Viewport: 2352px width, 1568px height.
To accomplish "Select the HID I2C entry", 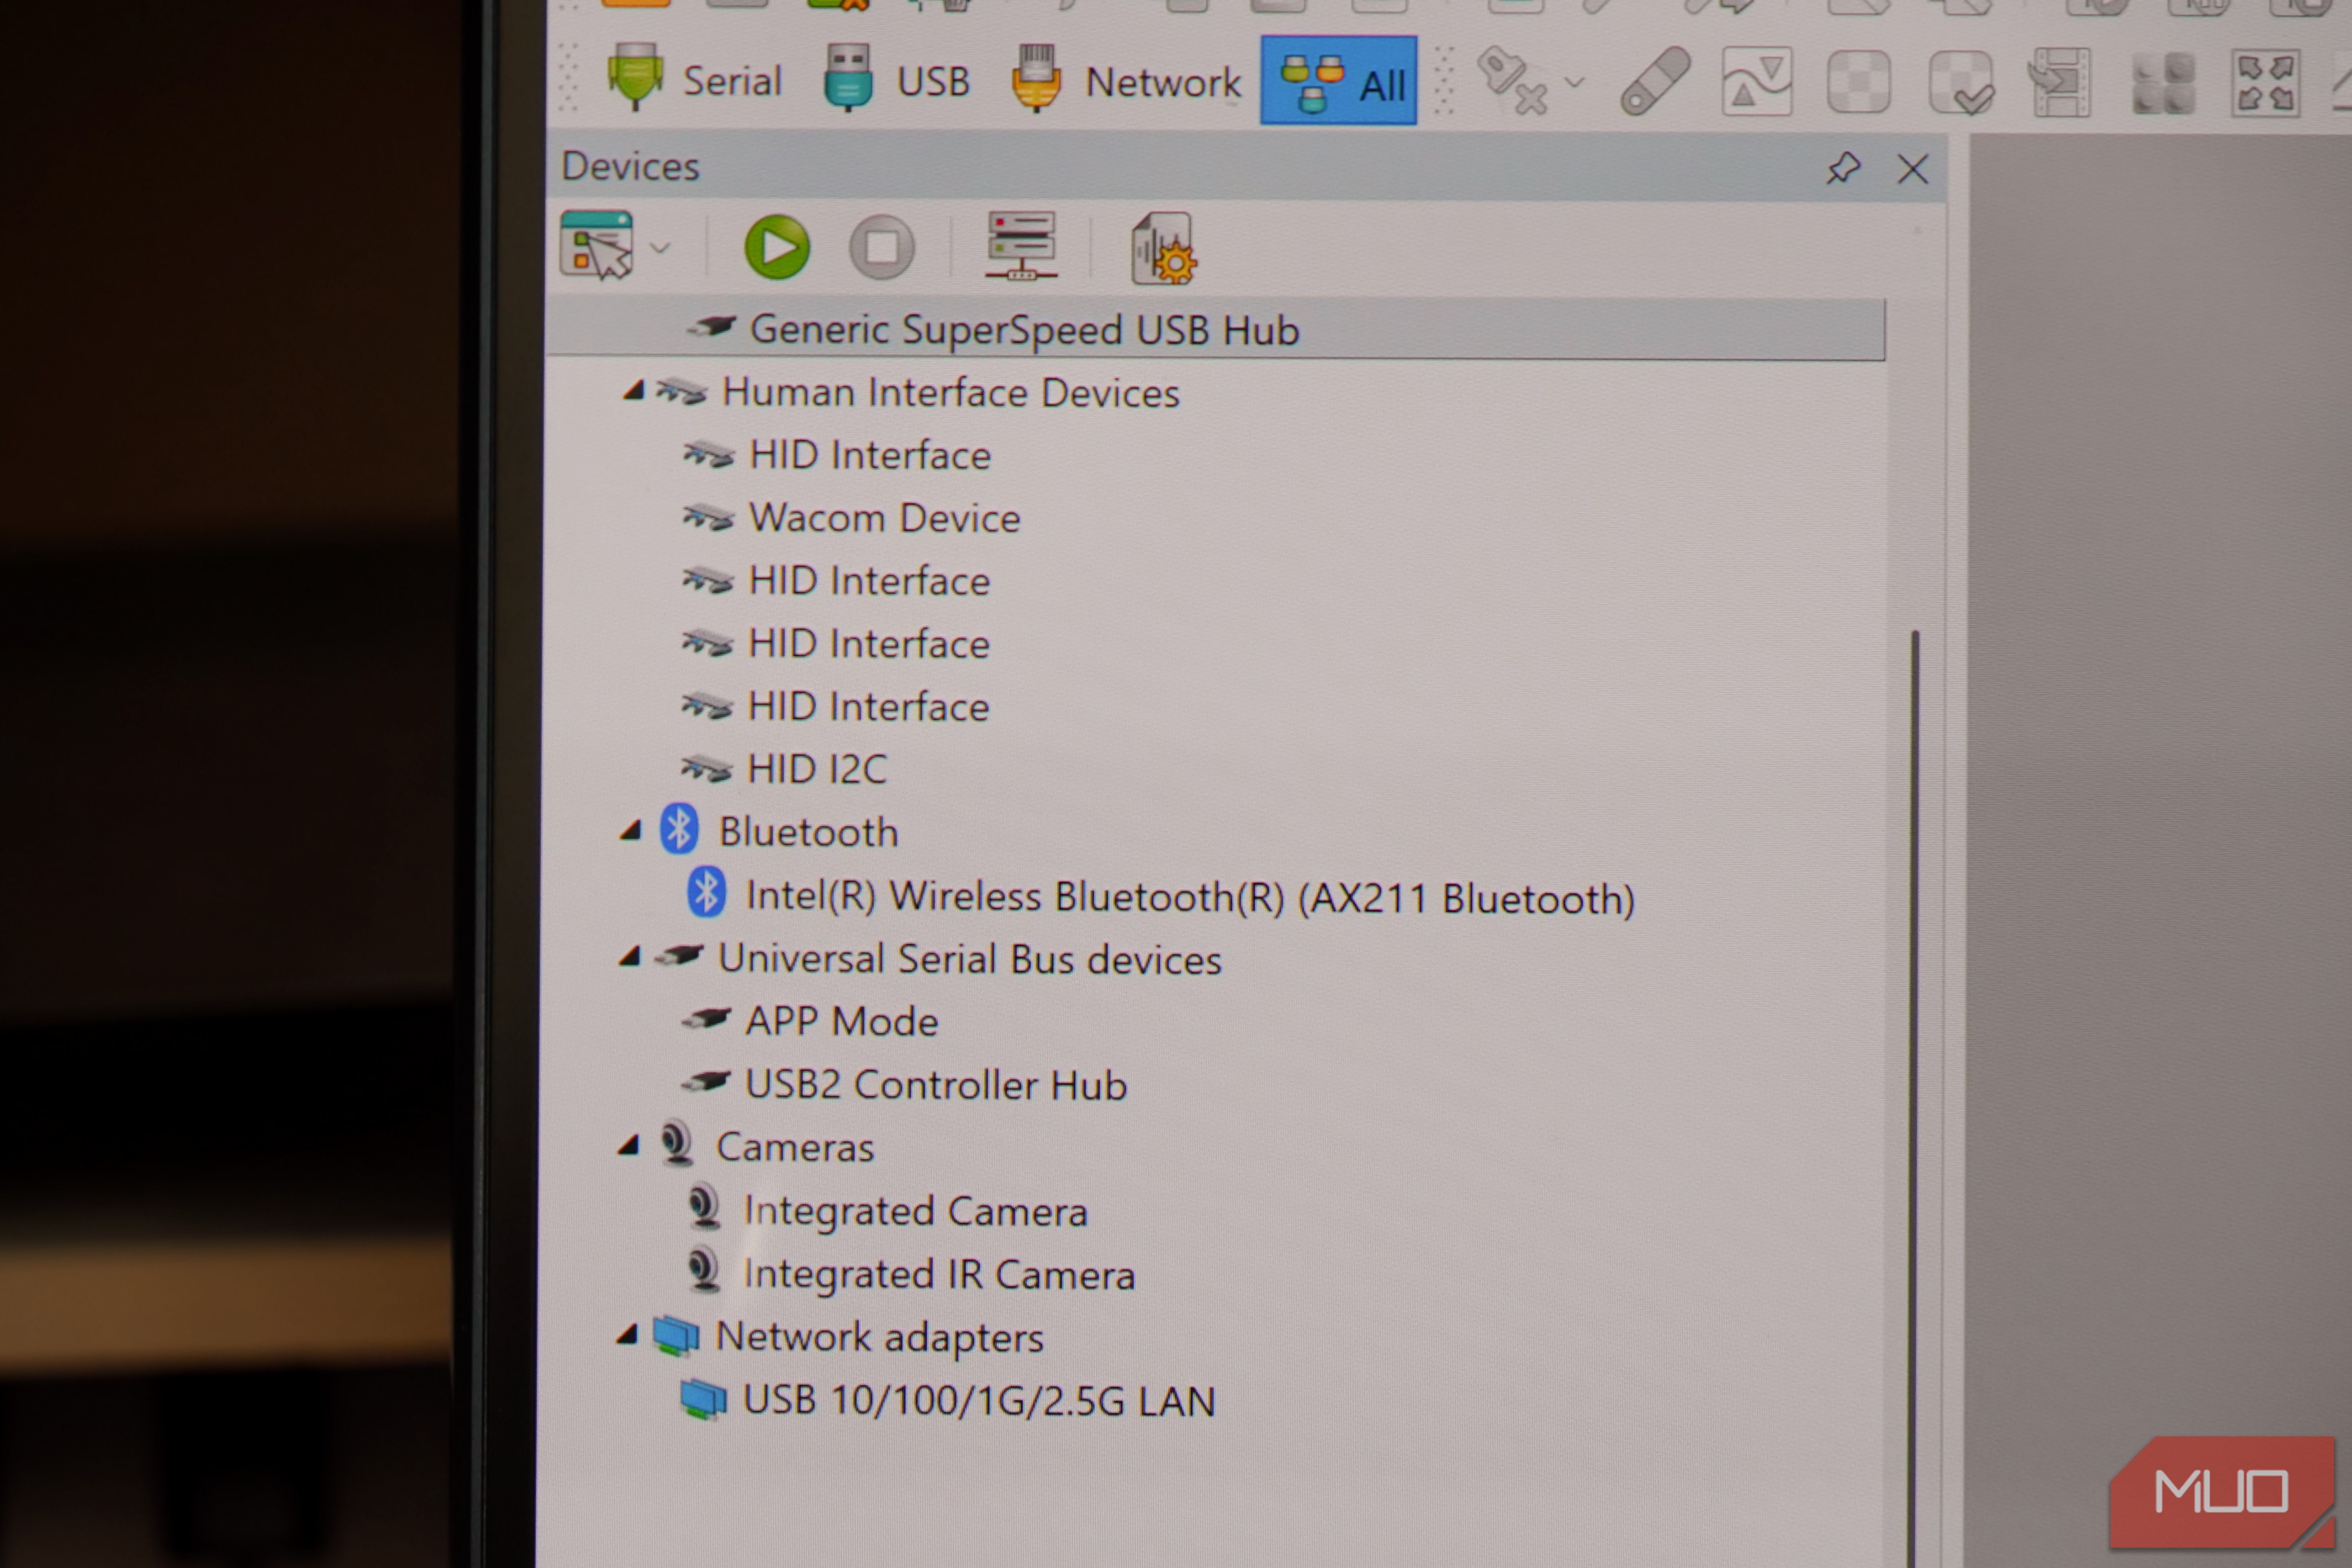I will (x=817, y=769).
